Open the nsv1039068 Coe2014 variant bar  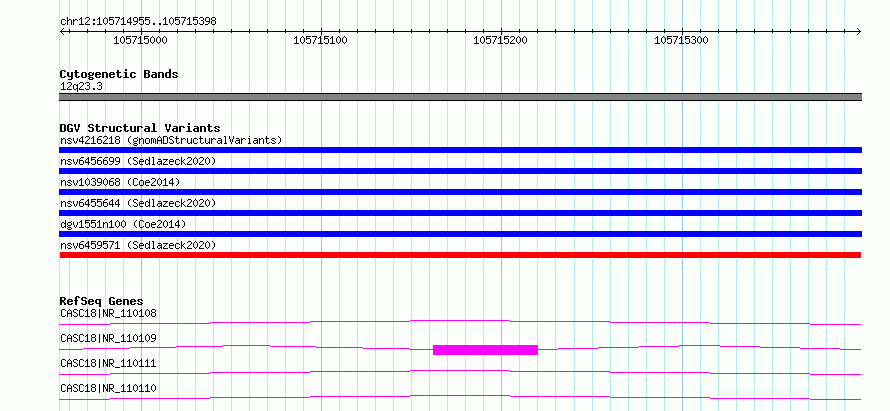(x=460, y=192)
